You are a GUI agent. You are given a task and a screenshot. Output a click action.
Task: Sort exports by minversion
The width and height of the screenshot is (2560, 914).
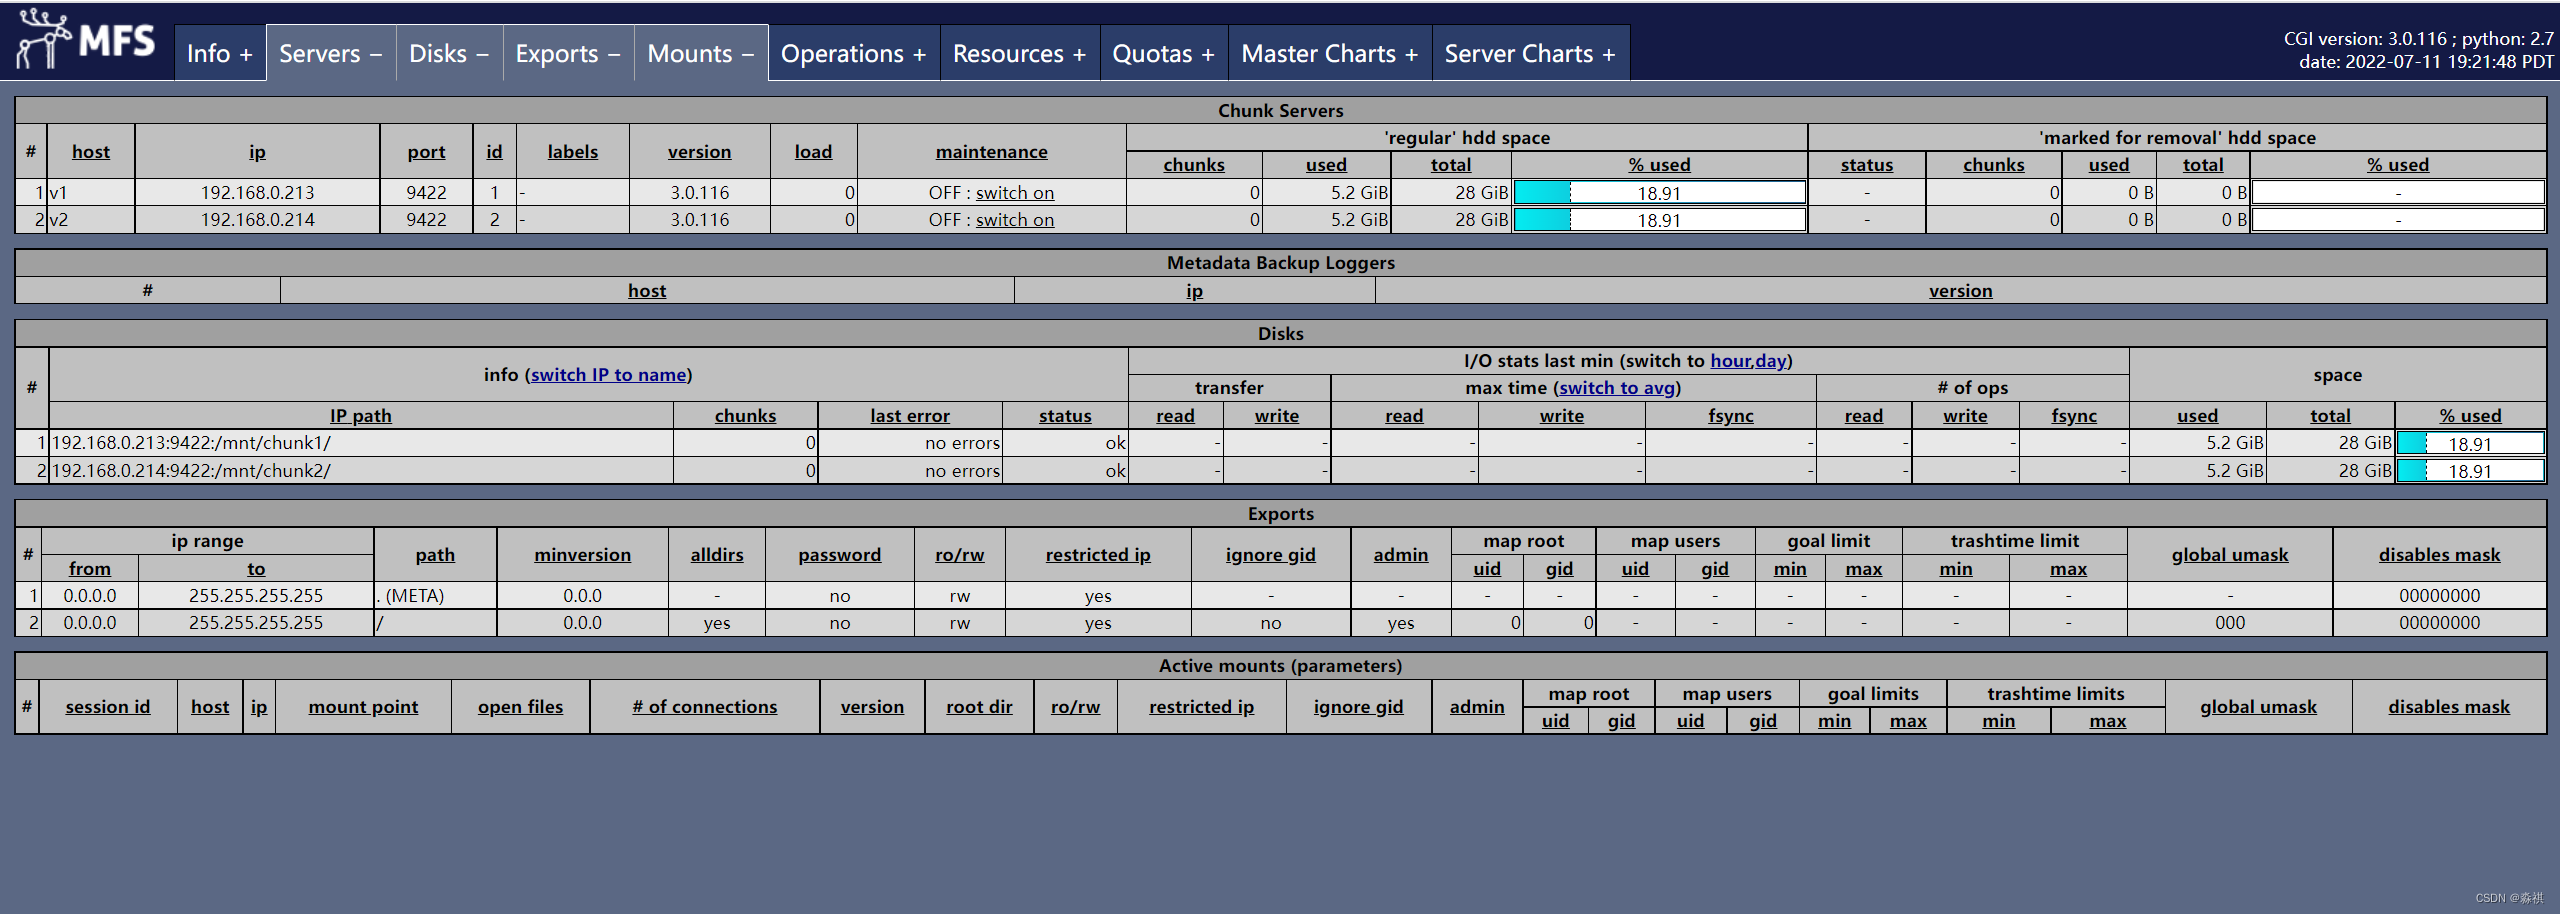point(582,555)
